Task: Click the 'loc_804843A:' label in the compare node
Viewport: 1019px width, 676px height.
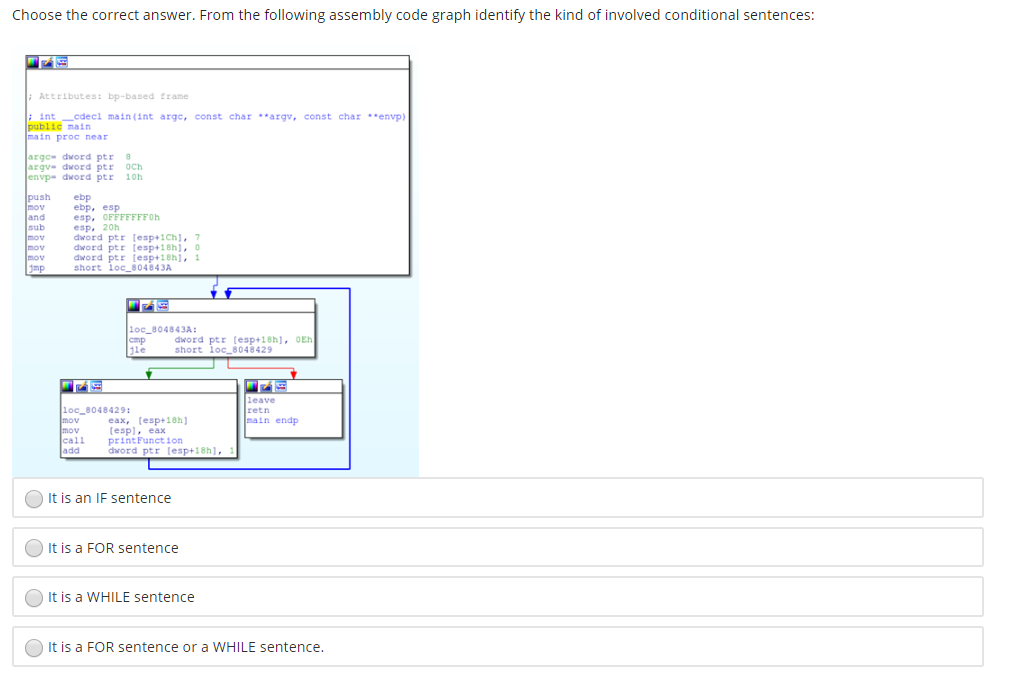Action: point(163,330)
